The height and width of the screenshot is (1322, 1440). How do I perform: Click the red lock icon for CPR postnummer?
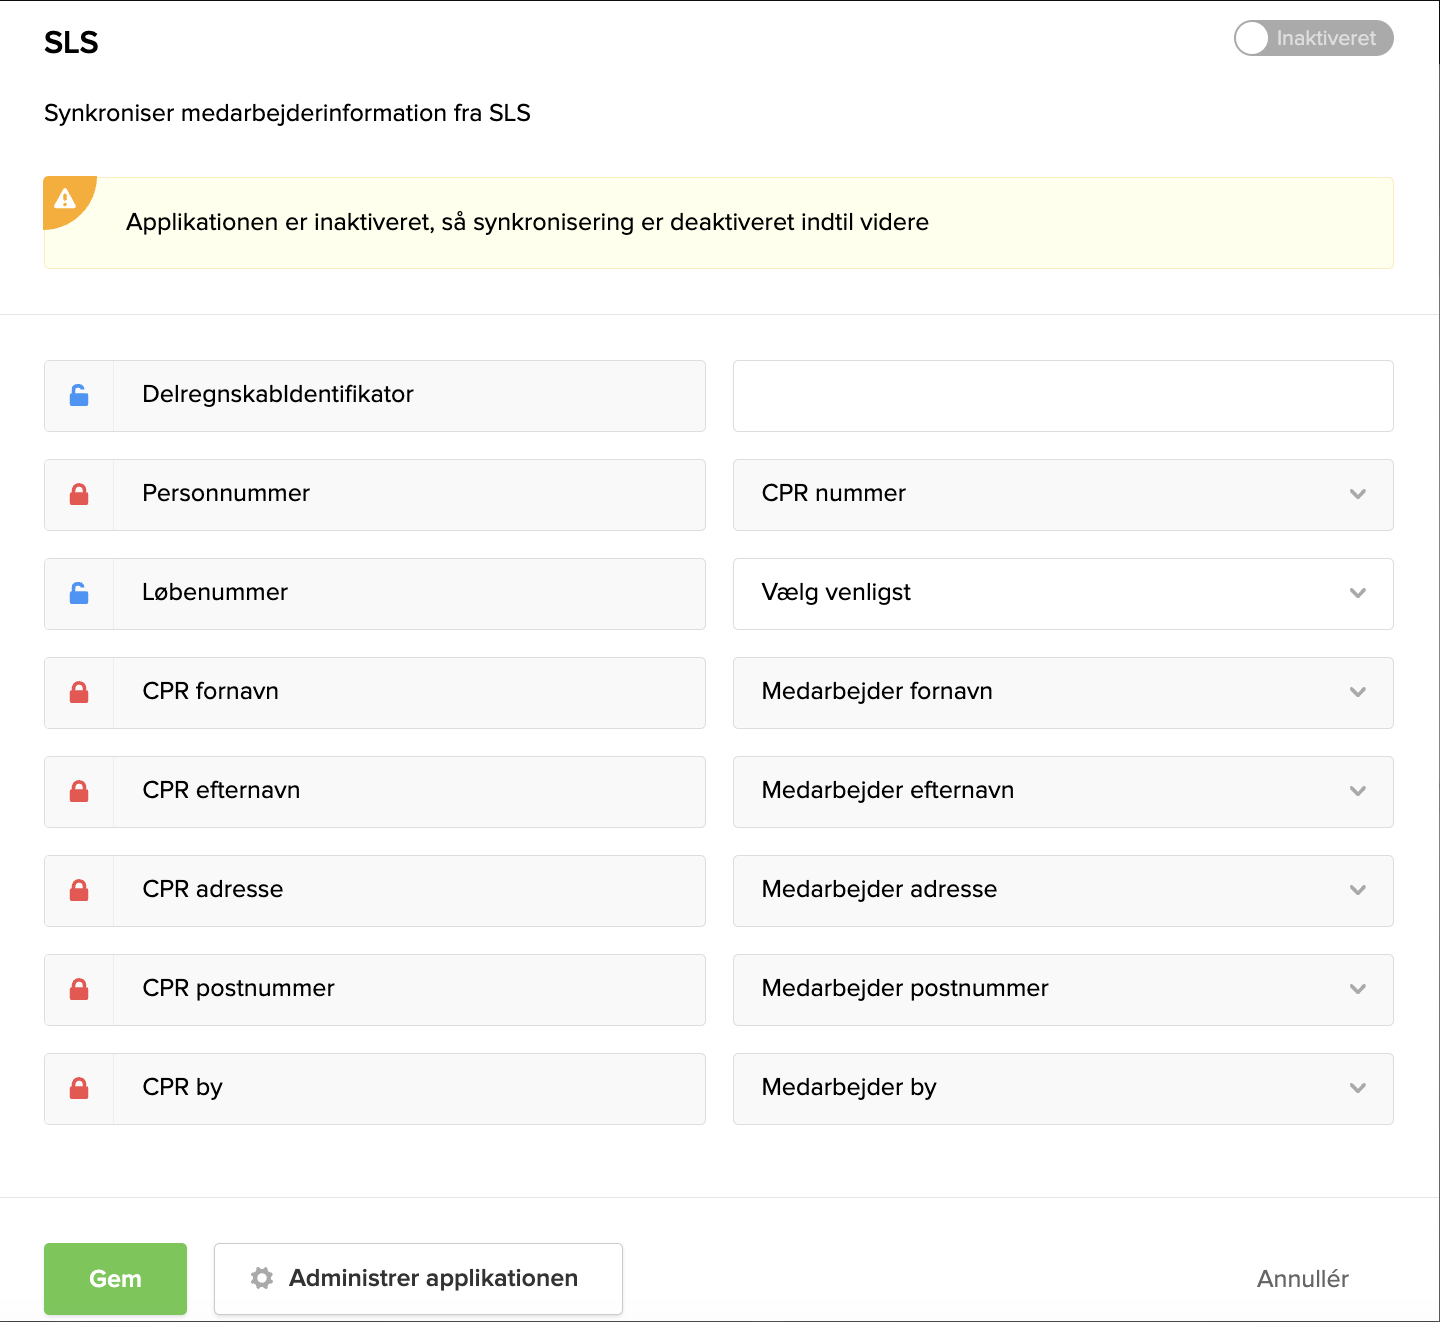click(x=79, y=989)
